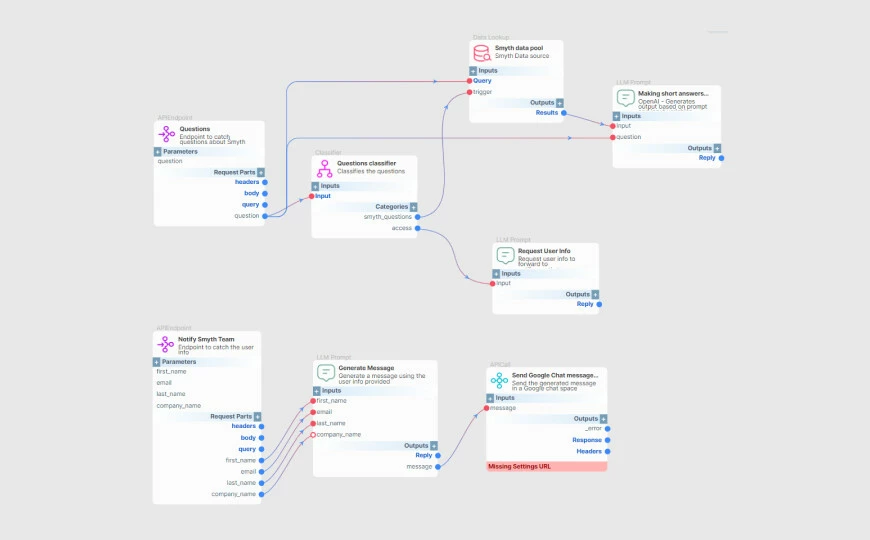Click the Questions node query output port
This screenshot has width=870, height=540.
tap(265, 205)
